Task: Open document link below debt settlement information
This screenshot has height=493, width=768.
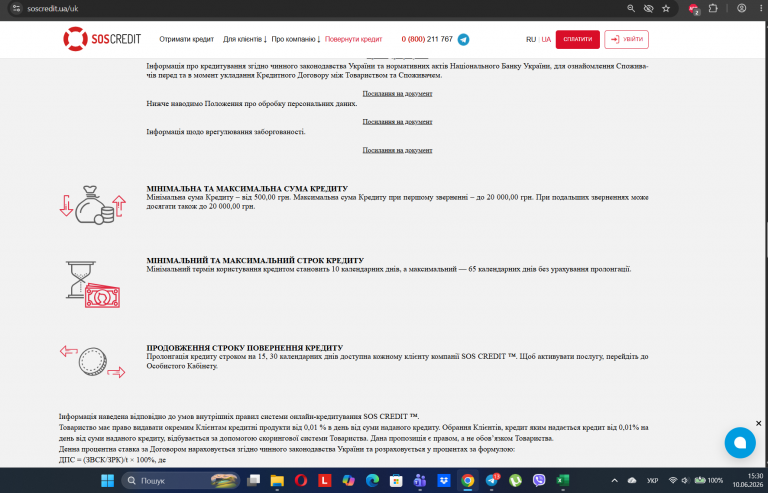Action: [397, 150]
